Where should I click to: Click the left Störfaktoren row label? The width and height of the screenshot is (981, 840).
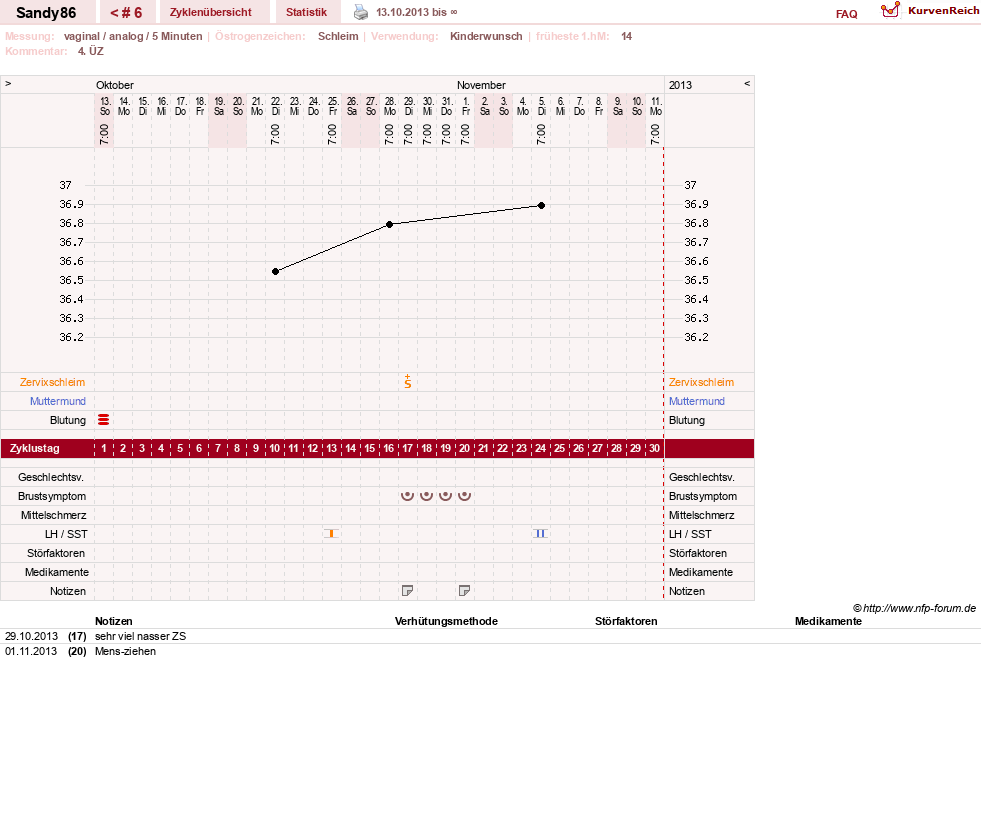[x=56, y=553]
